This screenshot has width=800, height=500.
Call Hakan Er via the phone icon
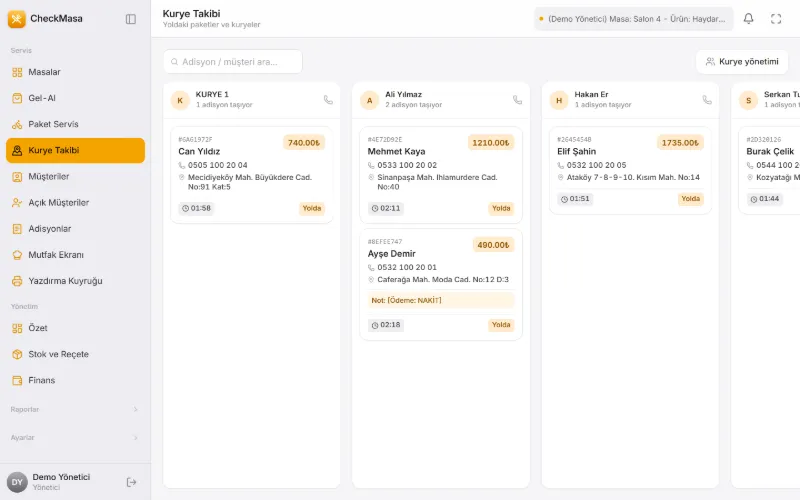point(707,99)
